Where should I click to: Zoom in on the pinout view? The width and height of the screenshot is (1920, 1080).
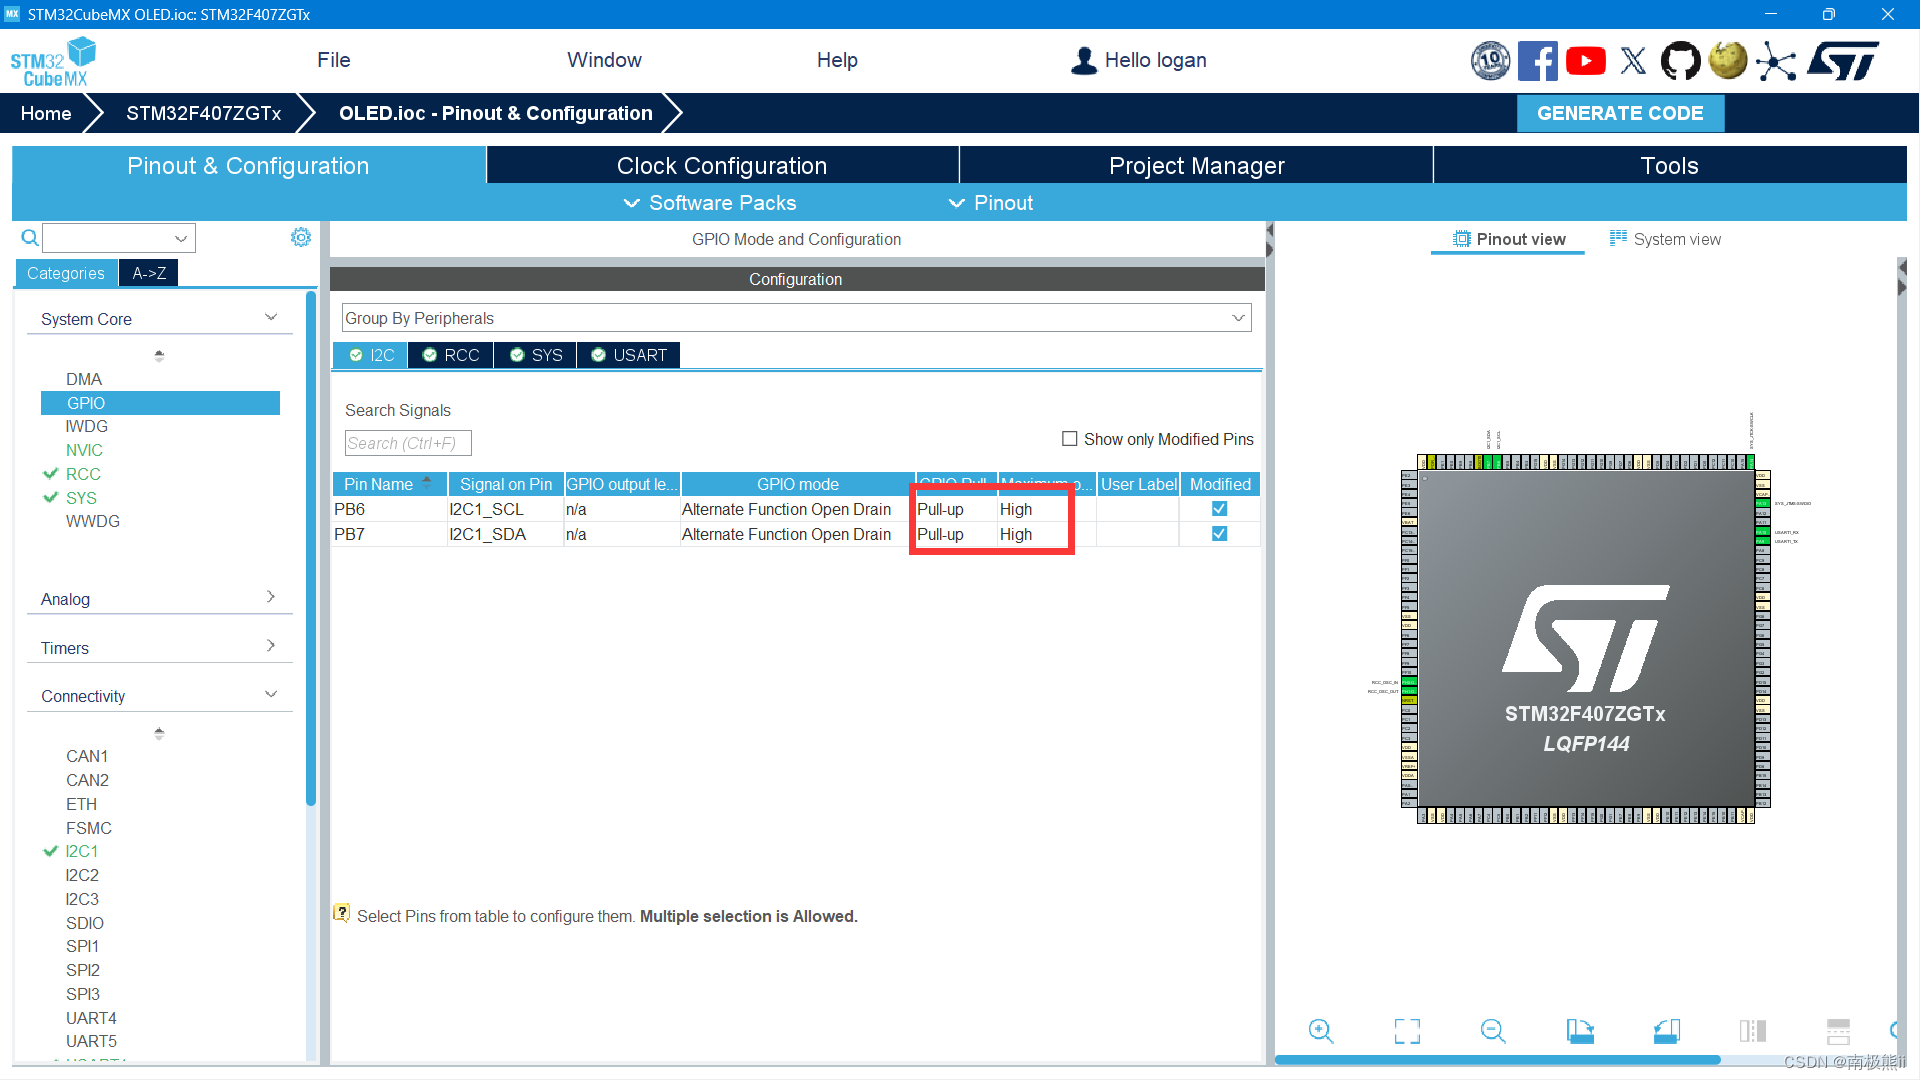click(x=1320, y=1031)
